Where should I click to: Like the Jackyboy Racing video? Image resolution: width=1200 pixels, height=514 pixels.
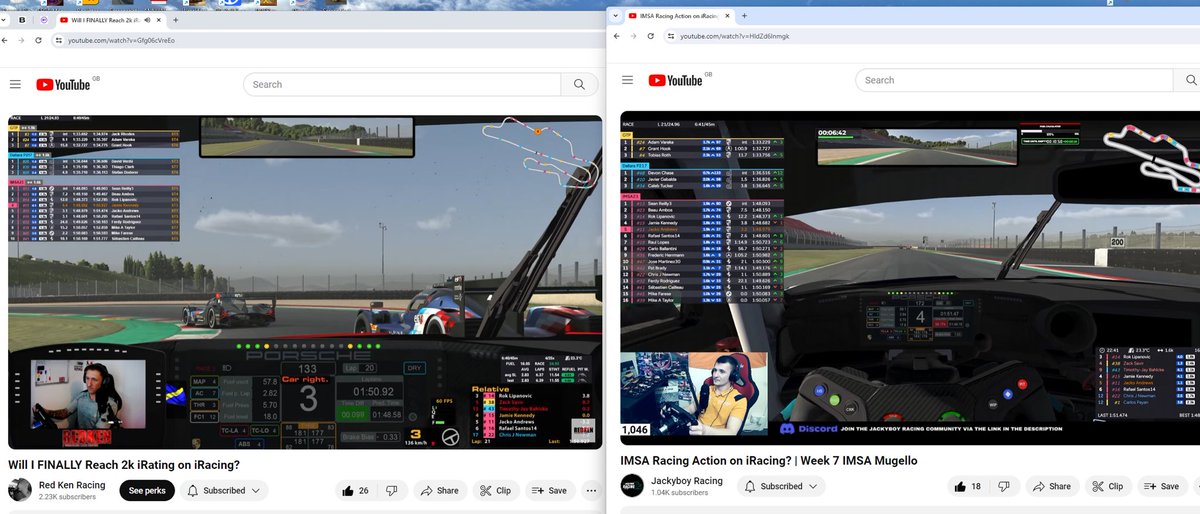click(969, 486)
